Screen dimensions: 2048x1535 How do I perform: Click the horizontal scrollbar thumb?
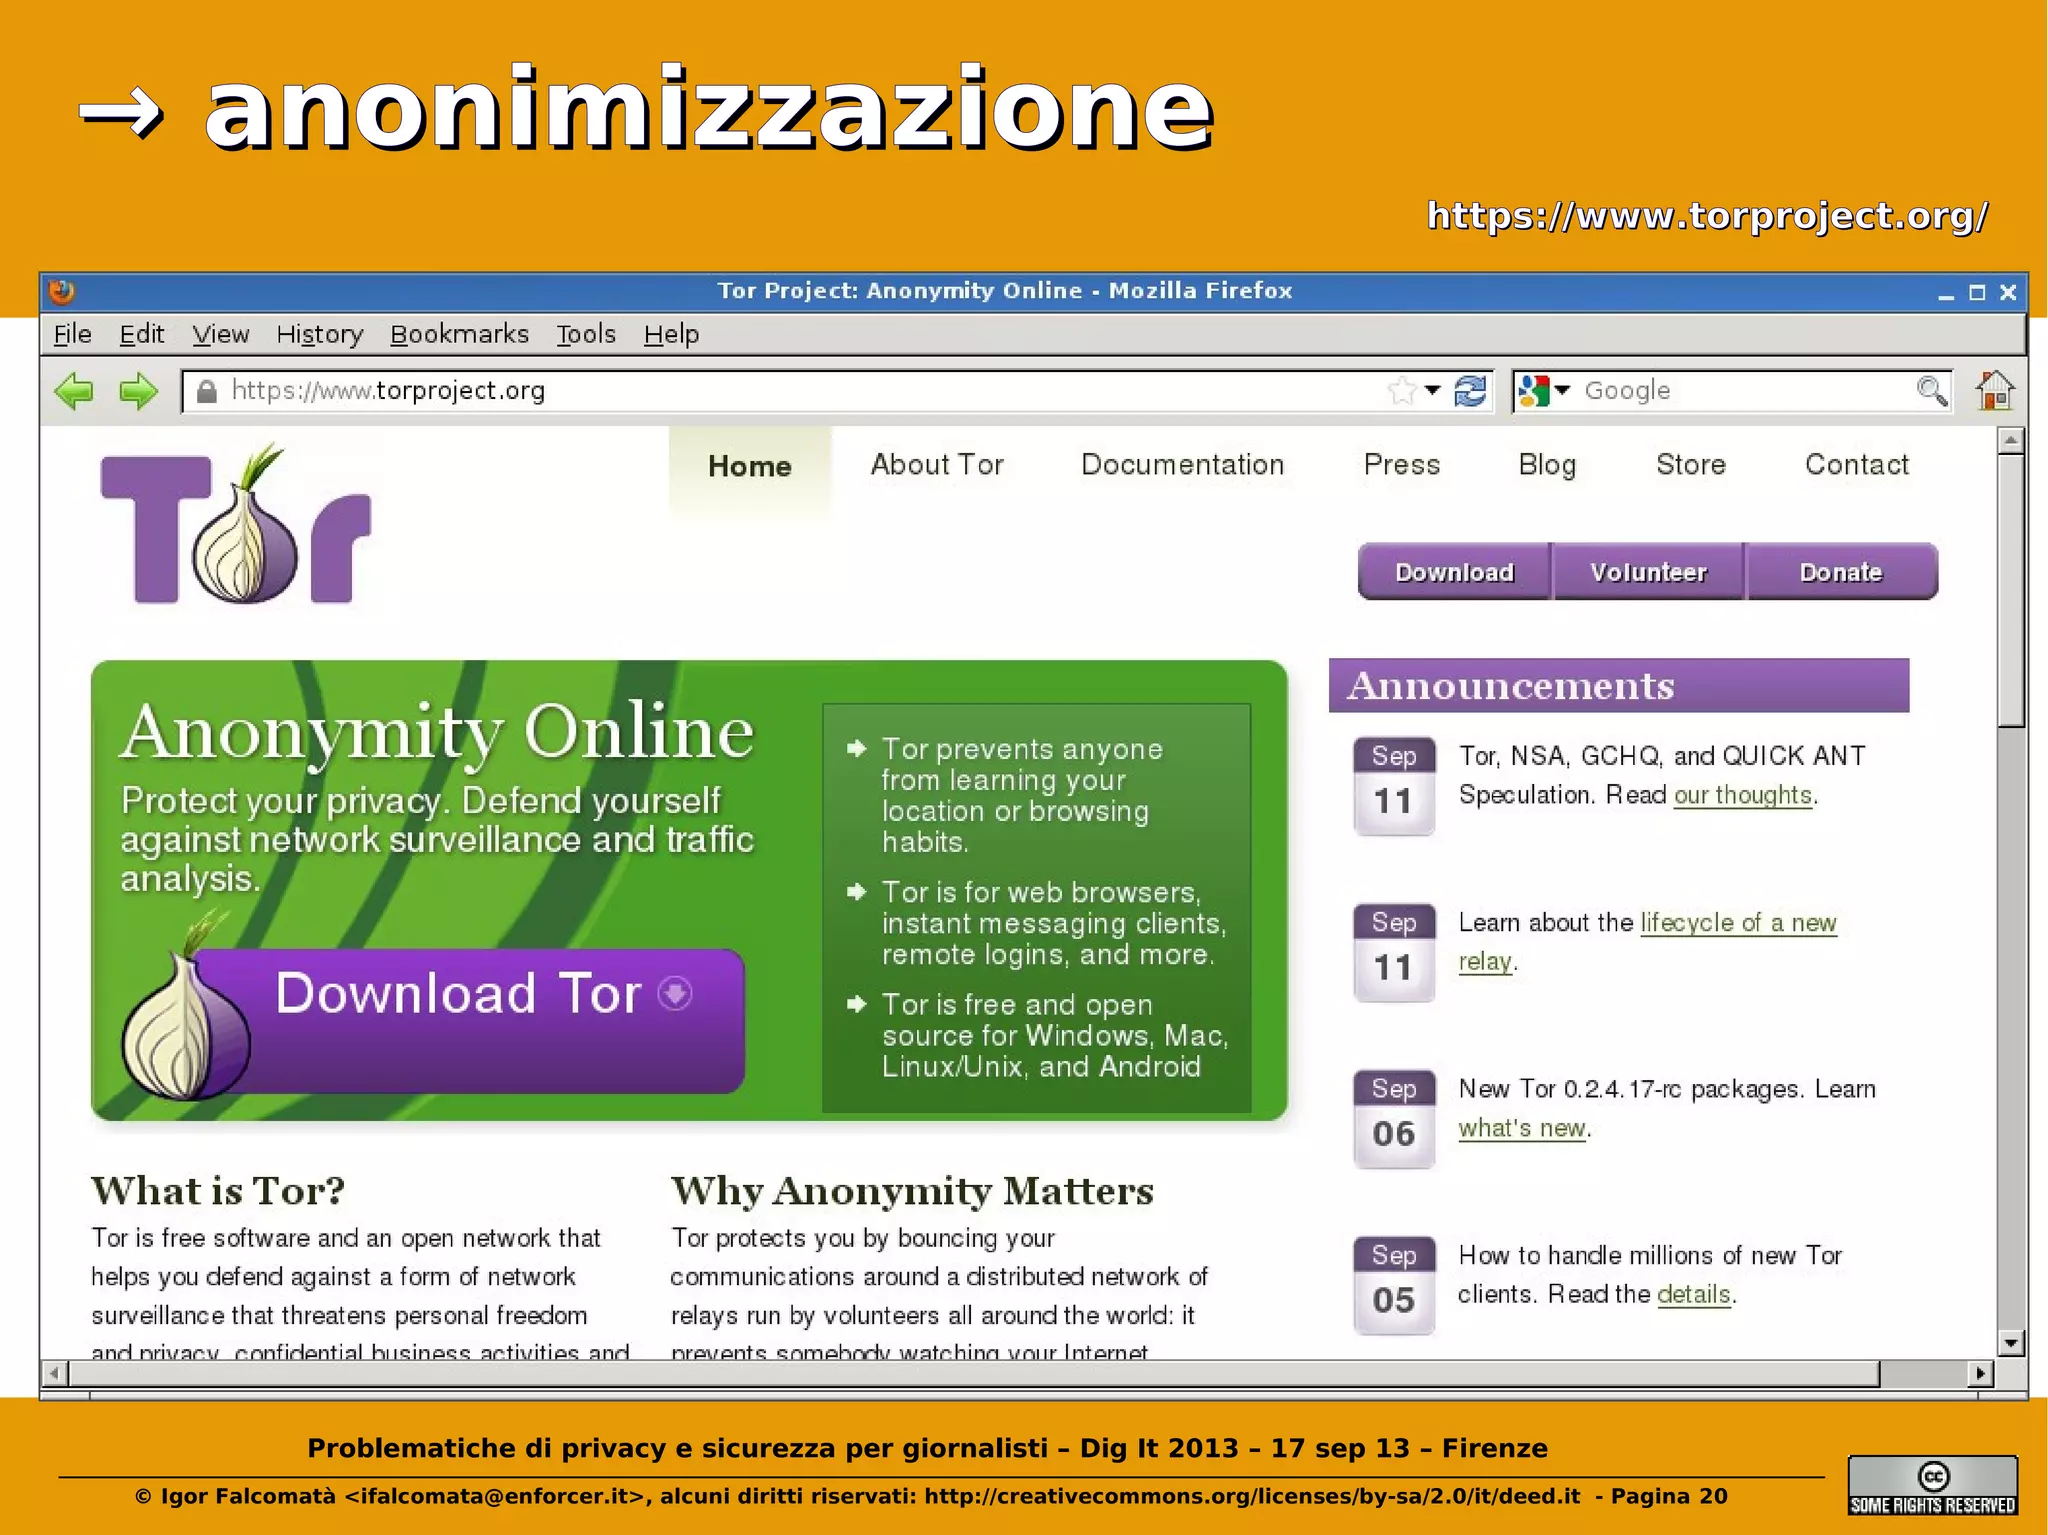pos(975,1373)
